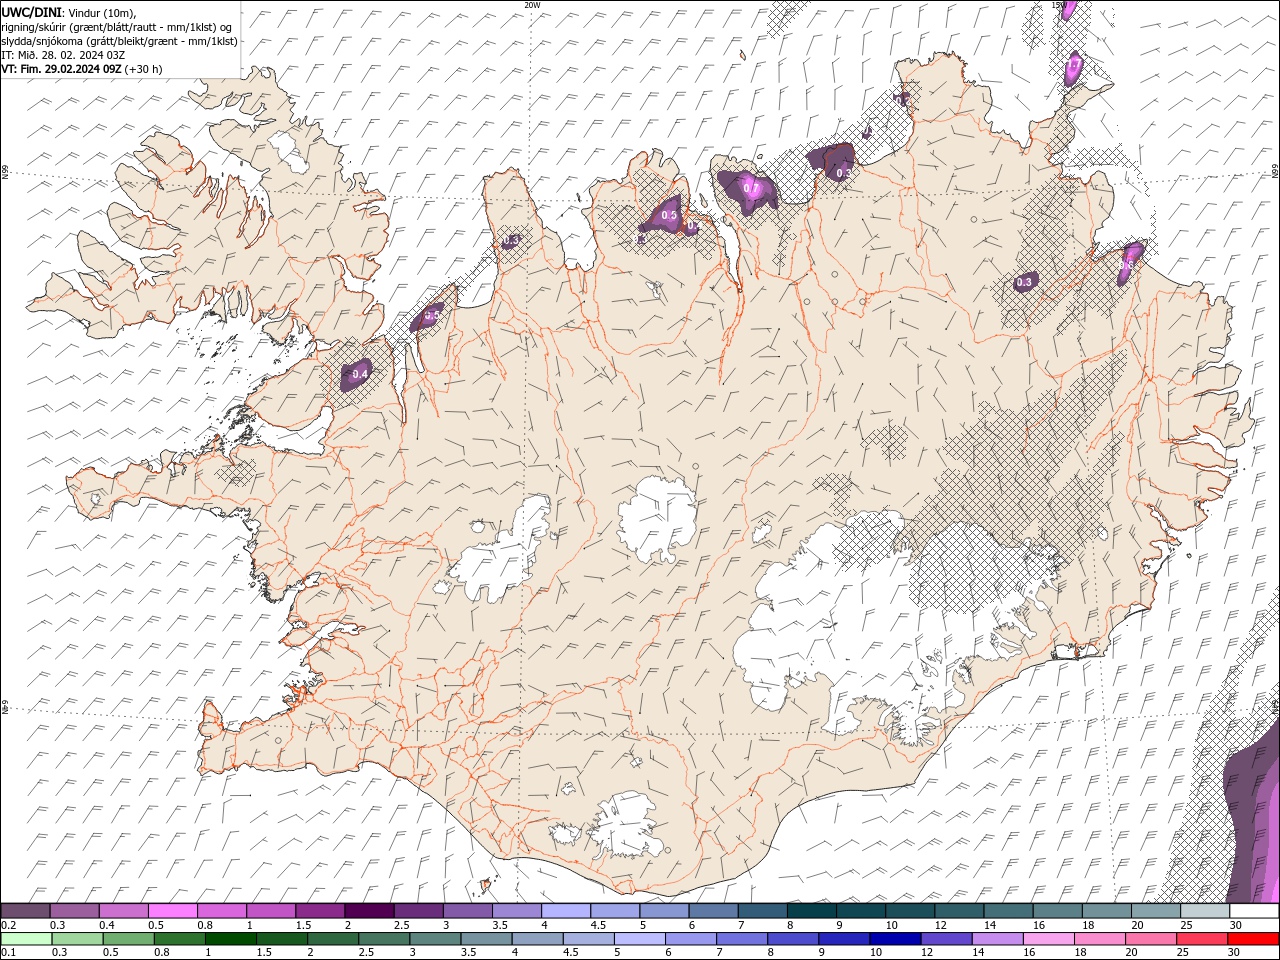Click the purple snow band off the southeast coast
This screenshot has height=960, width=1280.
(x=1254, y=820)
